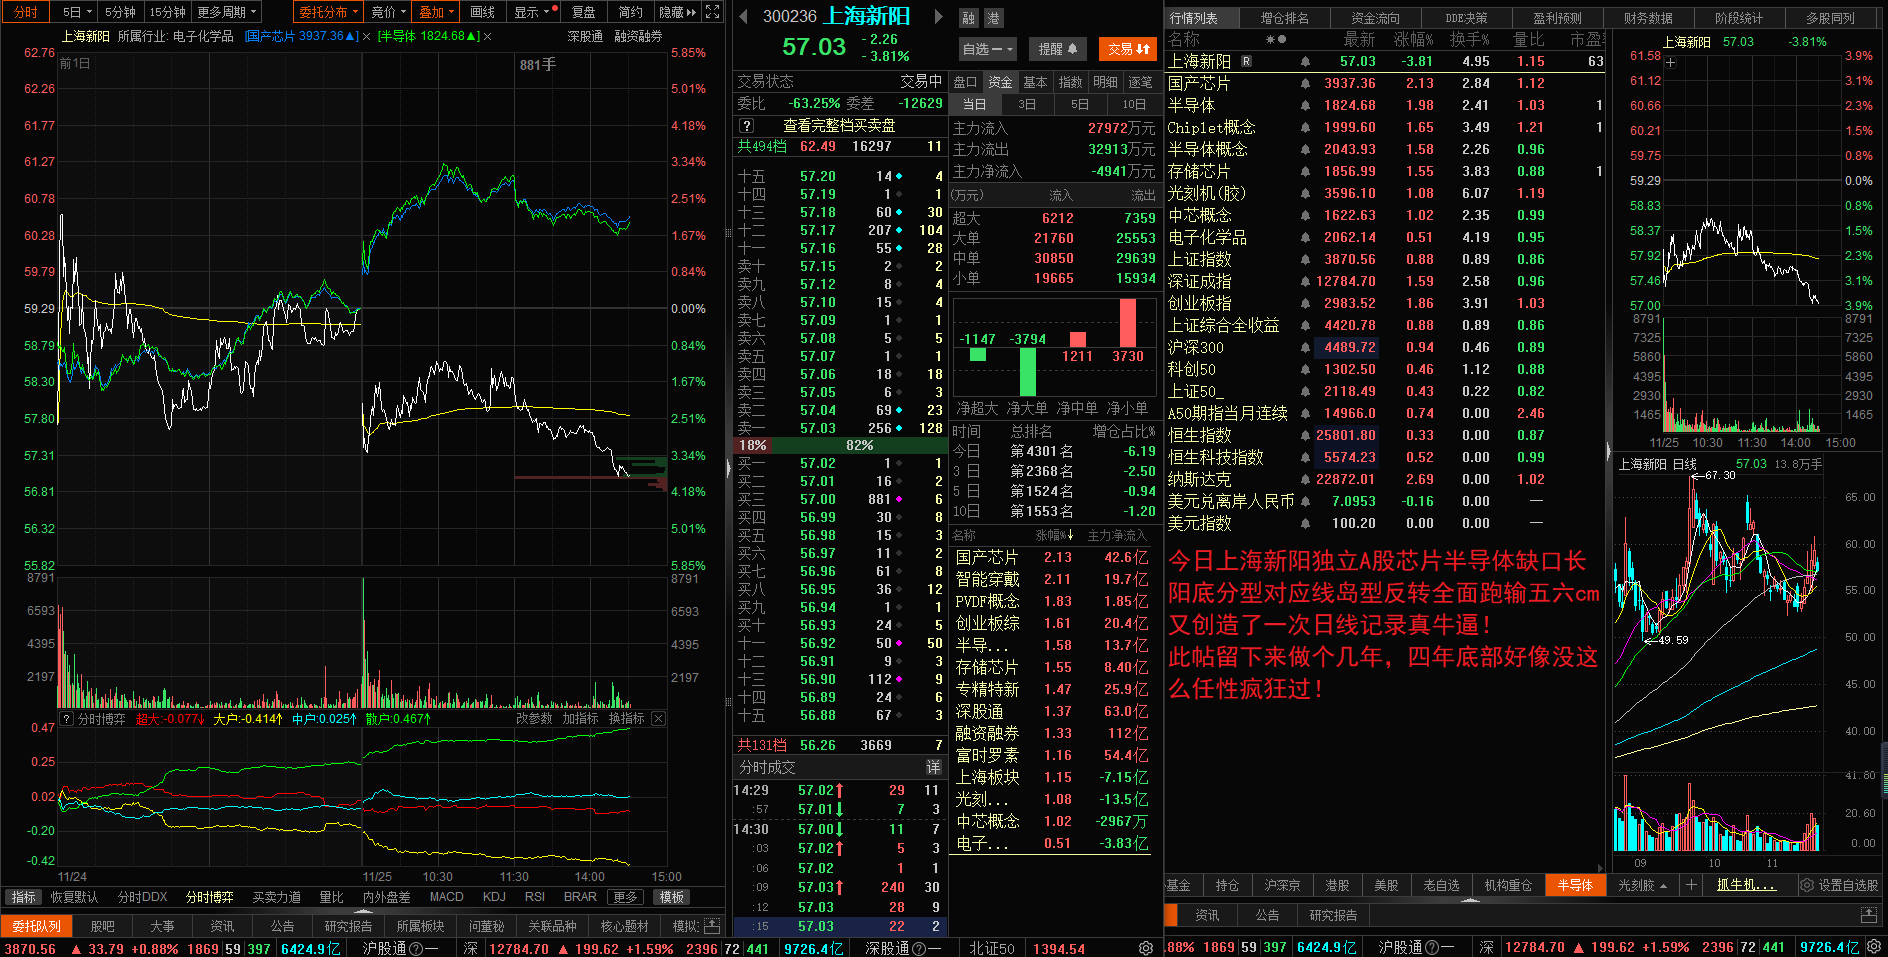Click the alert bell in 上海新阳 row
Viewport: 1888px width, 957px height.
pyautogui.click(x=1305, y=61)
